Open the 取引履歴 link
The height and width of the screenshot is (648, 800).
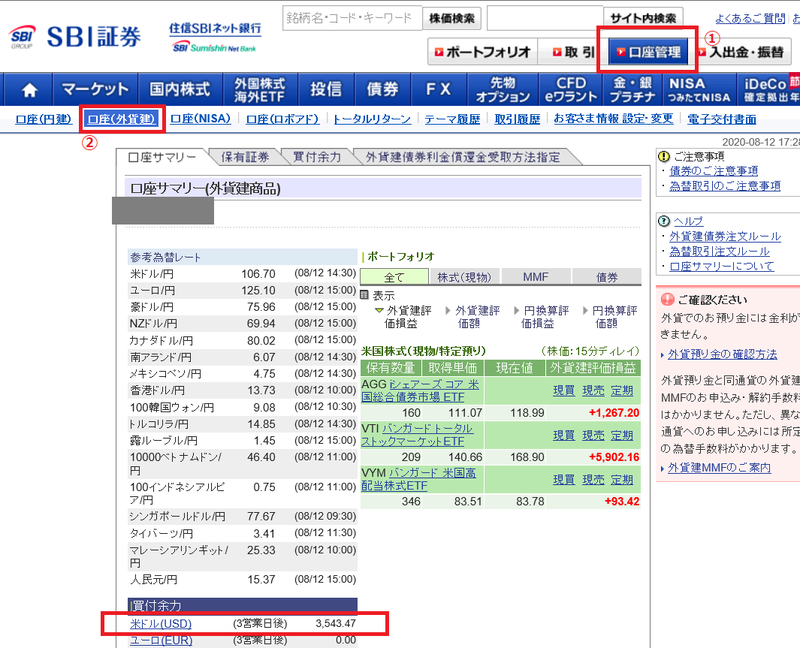(517, 119)
